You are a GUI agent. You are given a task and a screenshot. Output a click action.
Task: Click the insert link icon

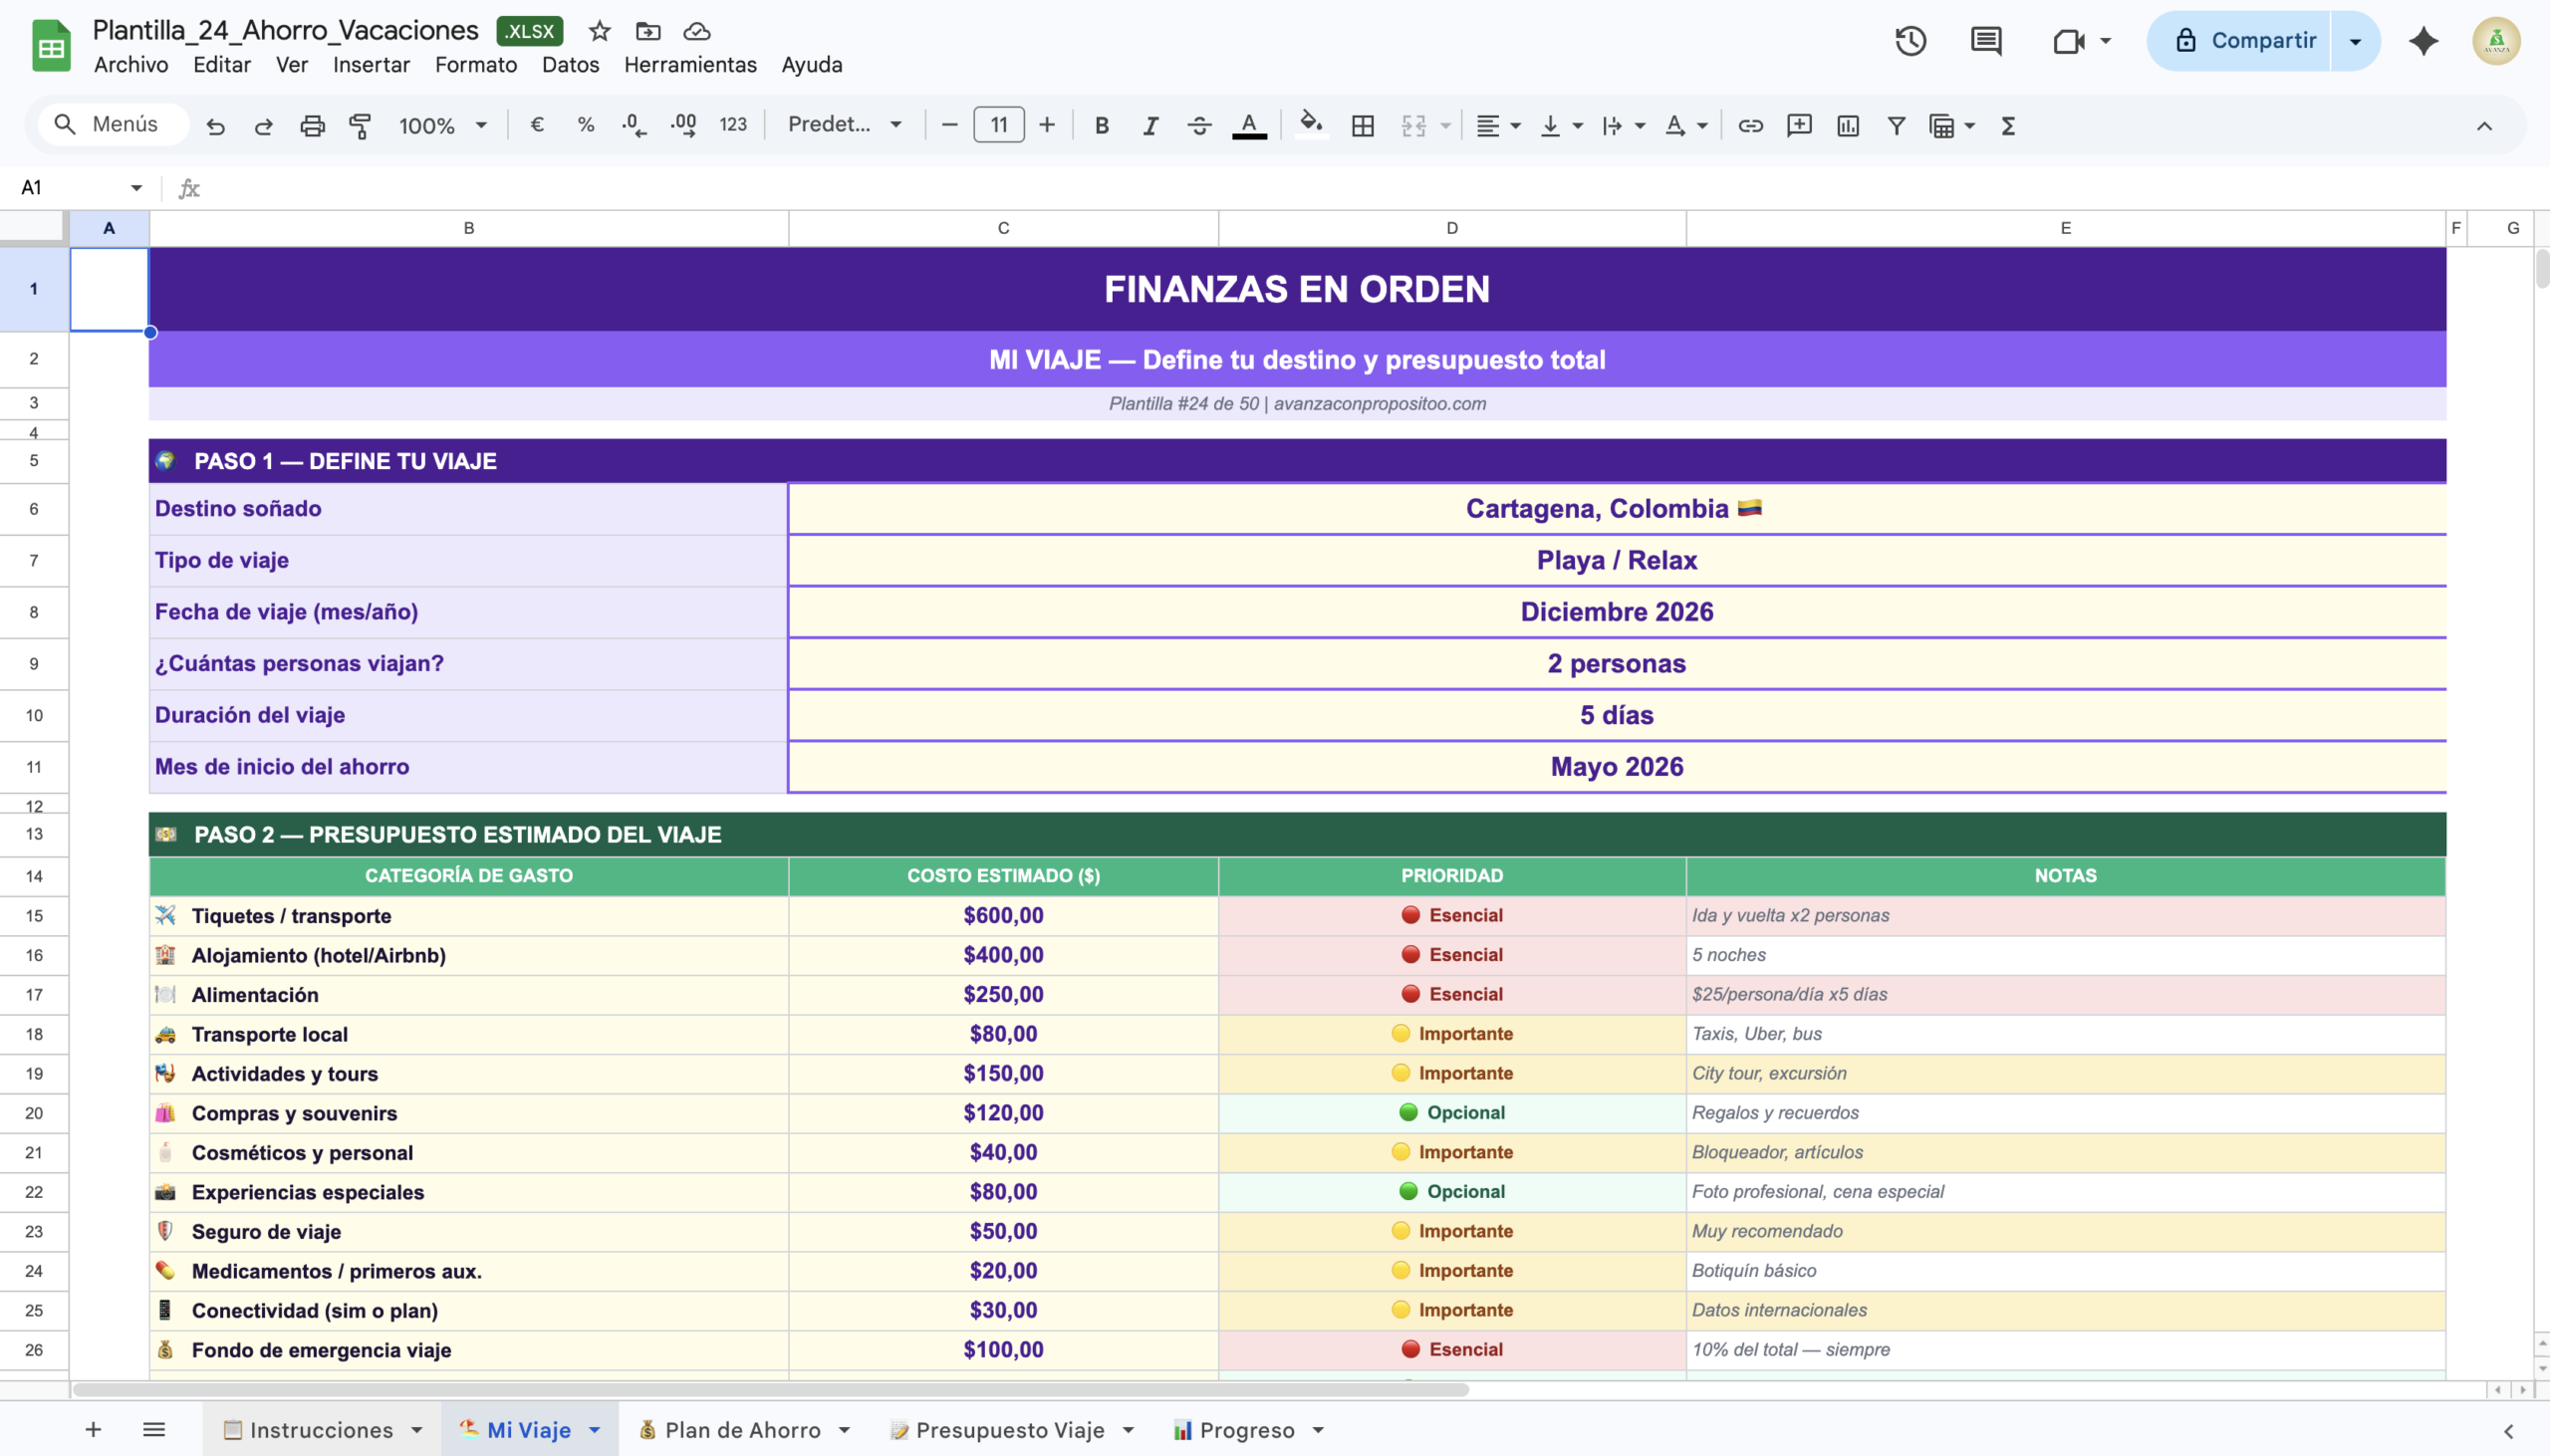(1750, 126)
